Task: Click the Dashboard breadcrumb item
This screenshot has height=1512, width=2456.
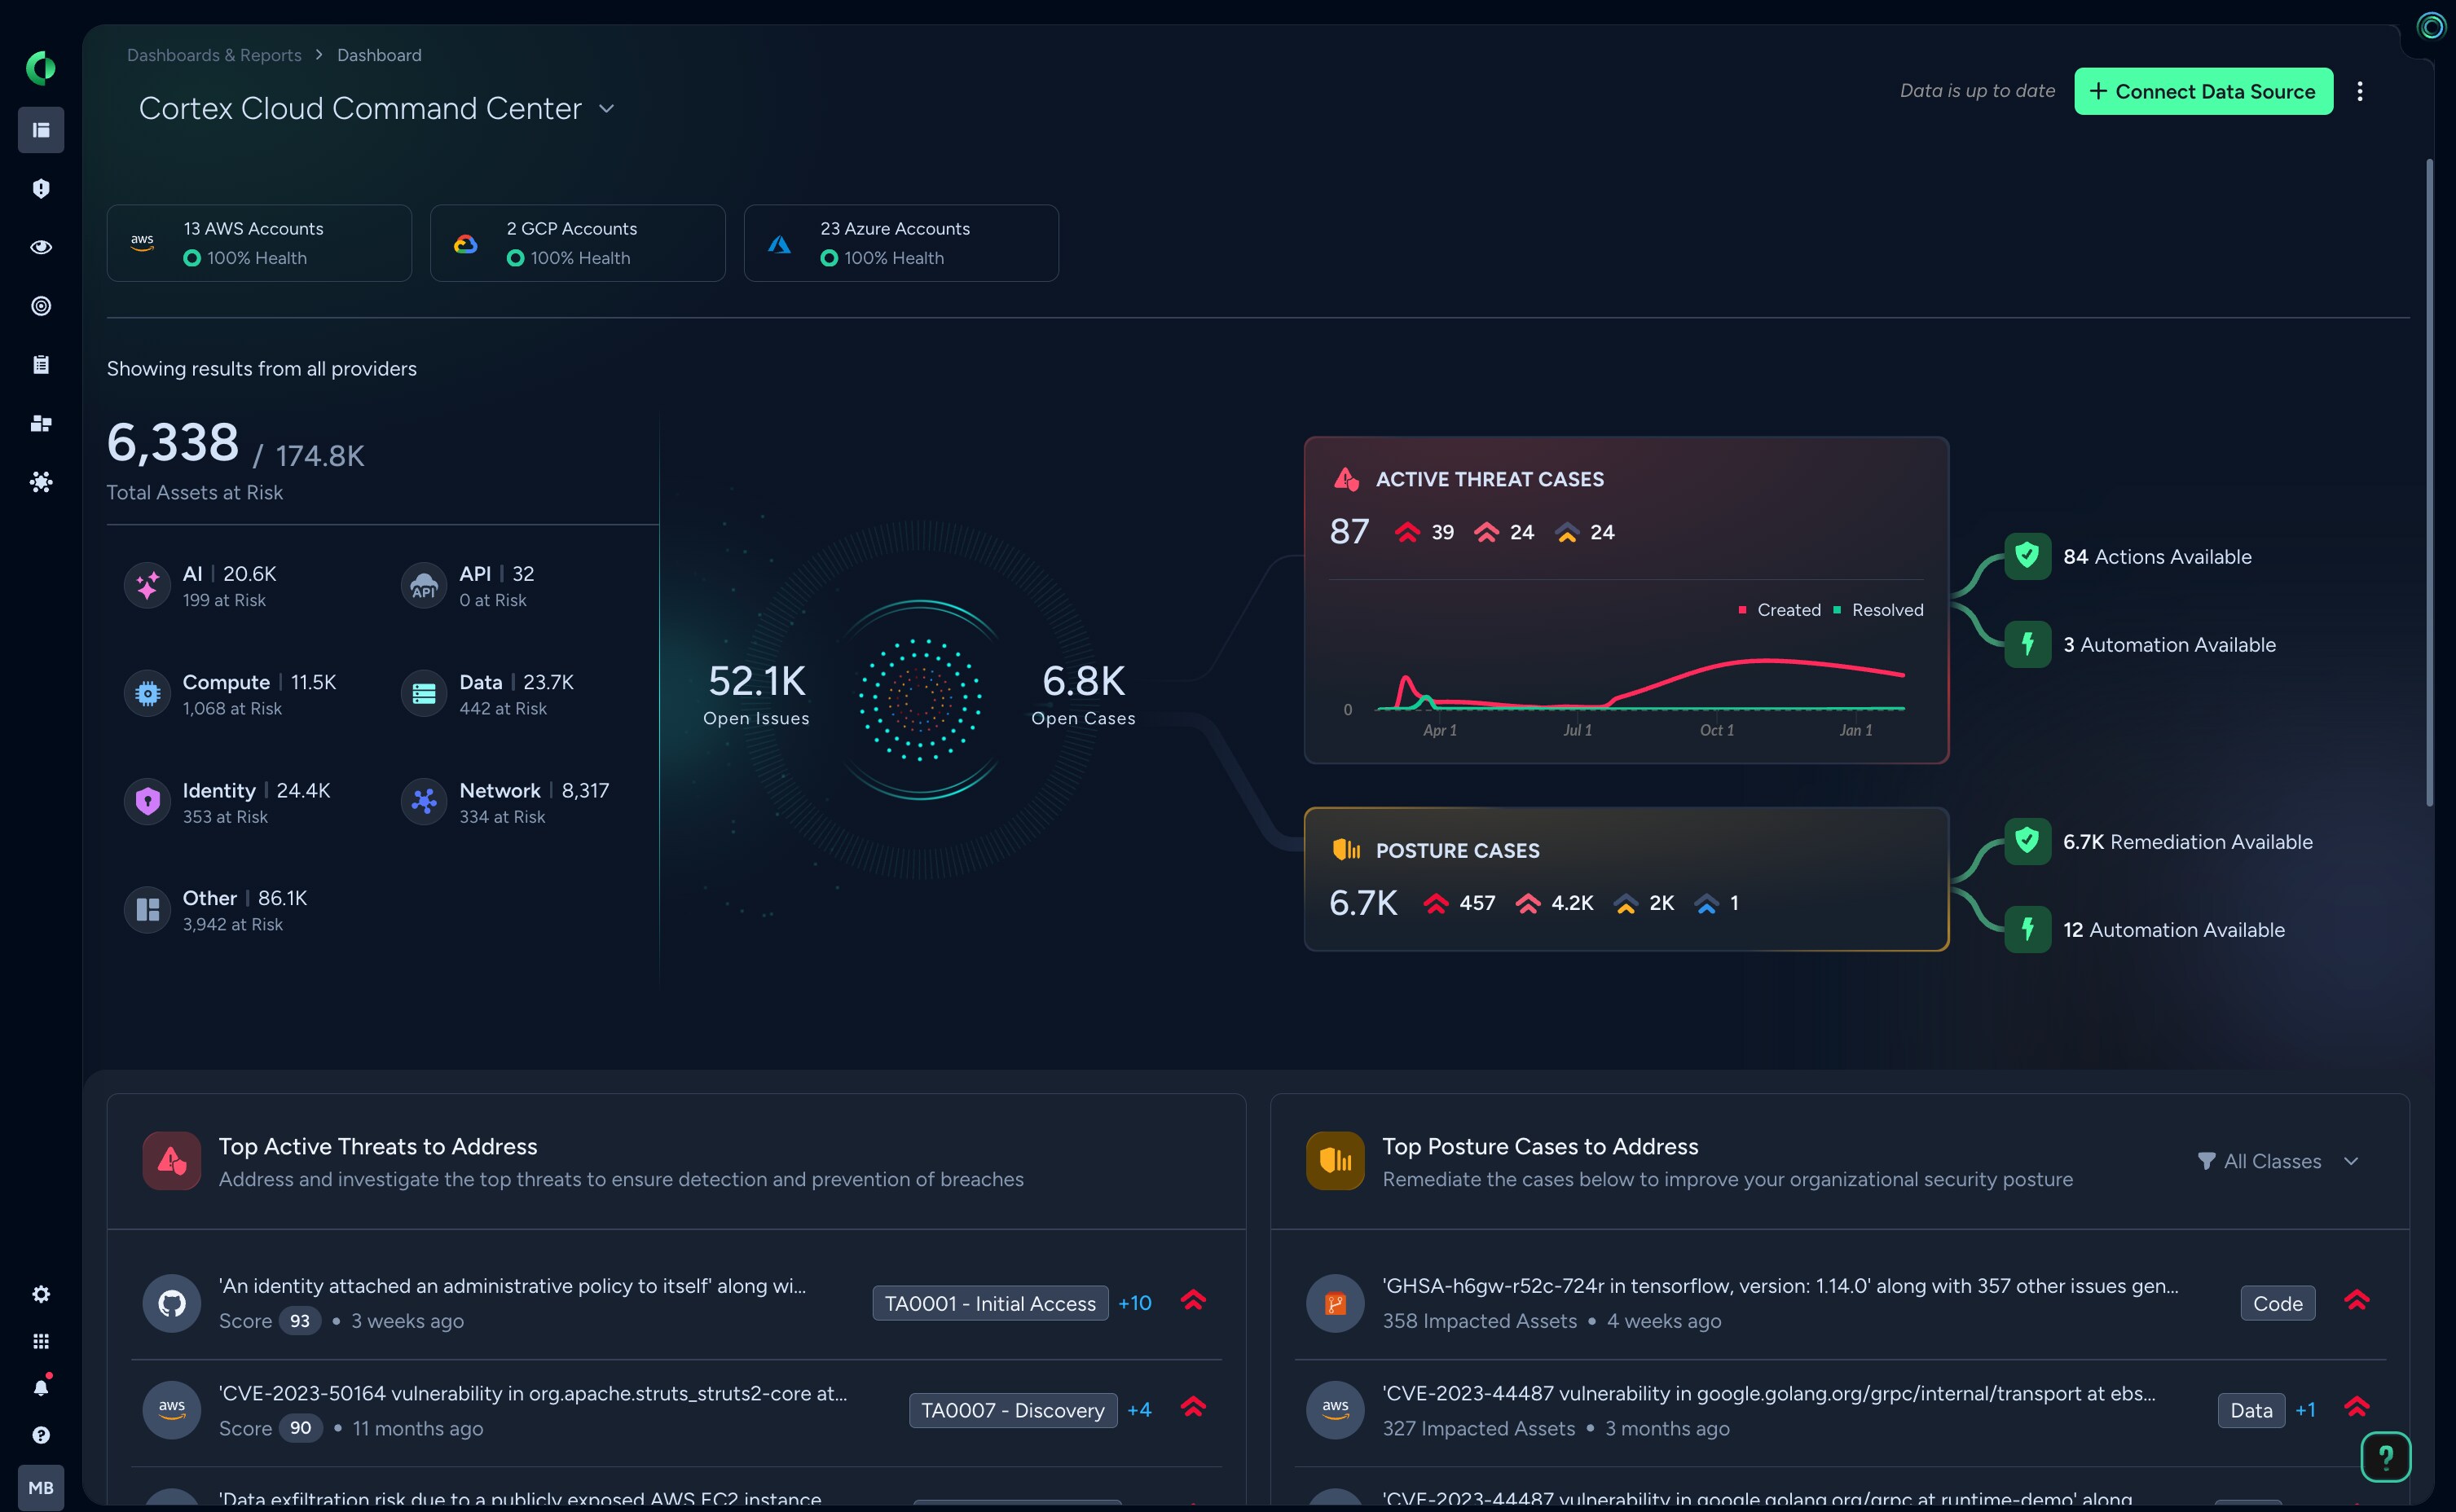Action: pyautogui.click(x=379, y=55)
